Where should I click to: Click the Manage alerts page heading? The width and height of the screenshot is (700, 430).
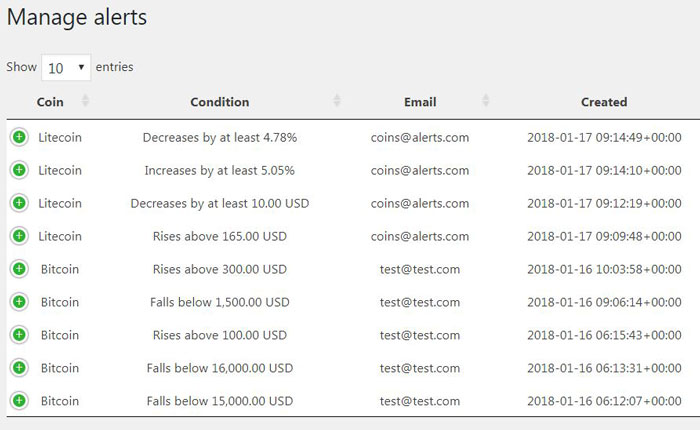pos(77,18)
